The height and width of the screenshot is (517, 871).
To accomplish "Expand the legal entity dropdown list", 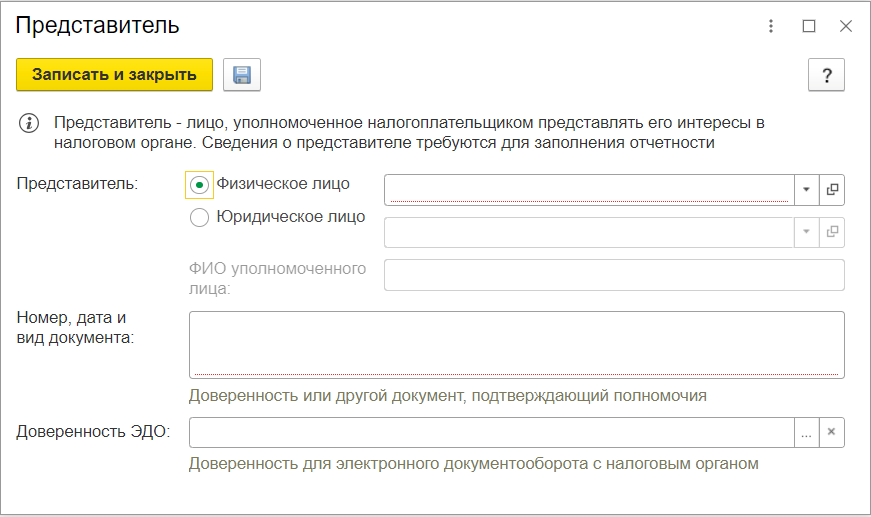I will tap(807, 232).
